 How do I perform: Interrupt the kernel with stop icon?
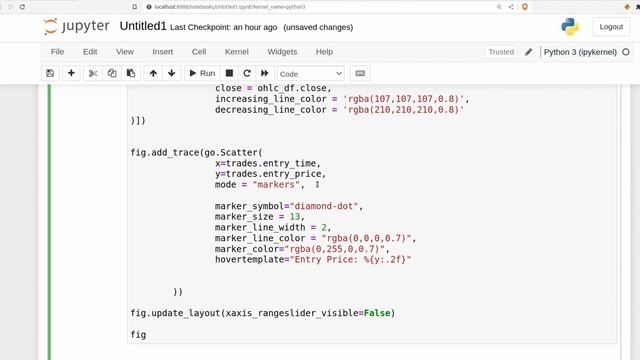pos(229,73)
